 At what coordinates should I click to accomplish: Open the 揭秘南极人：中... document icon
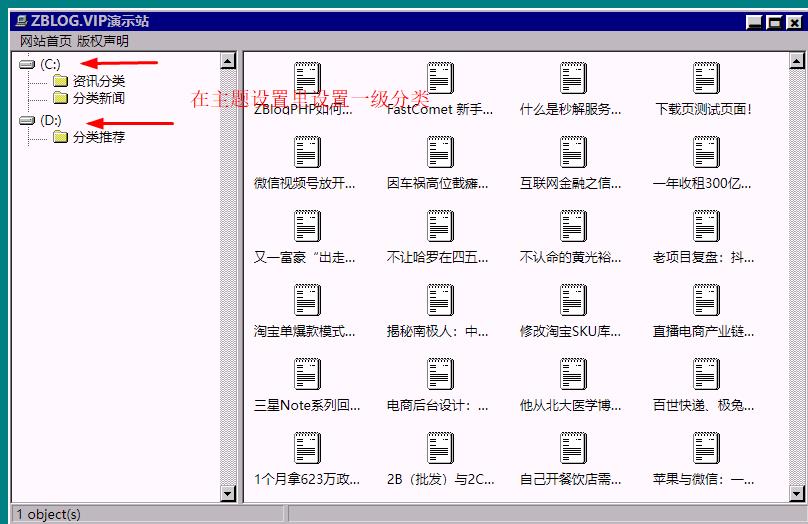point(440,300)
